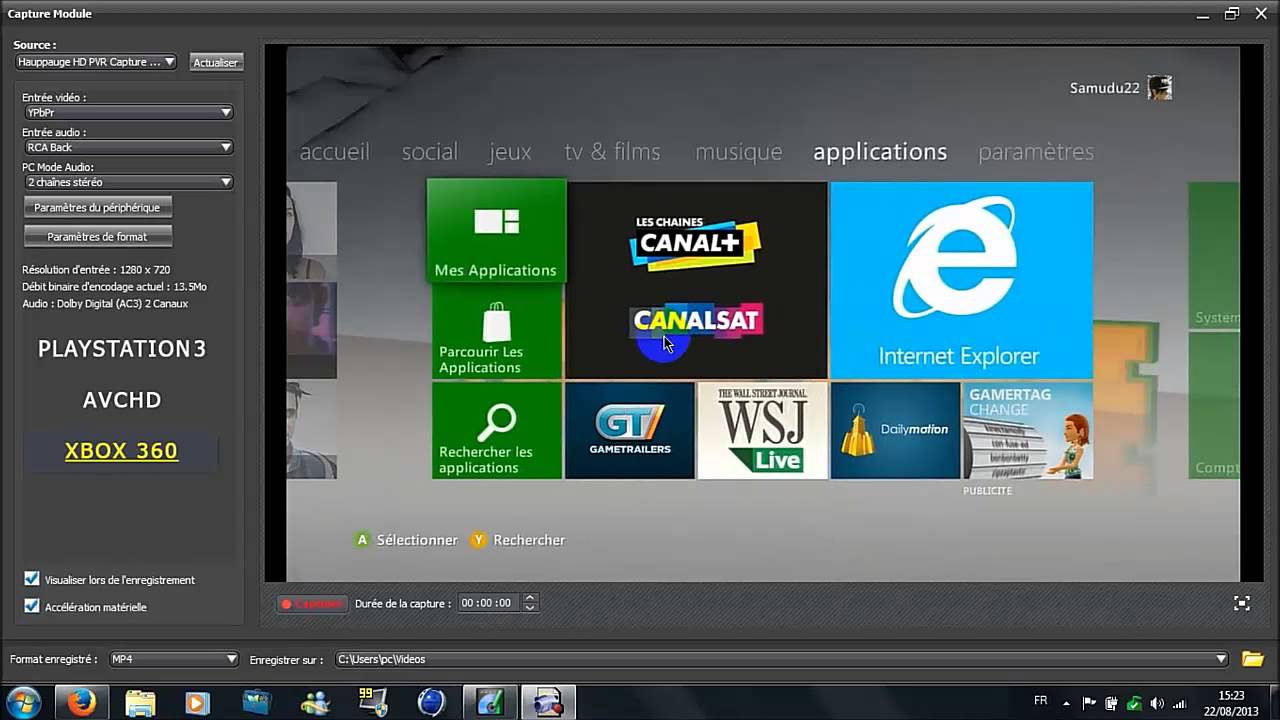Viewport: 1280px width, 720px height.
Task: Launch the CANALSAT app
Action: point(697,322)
